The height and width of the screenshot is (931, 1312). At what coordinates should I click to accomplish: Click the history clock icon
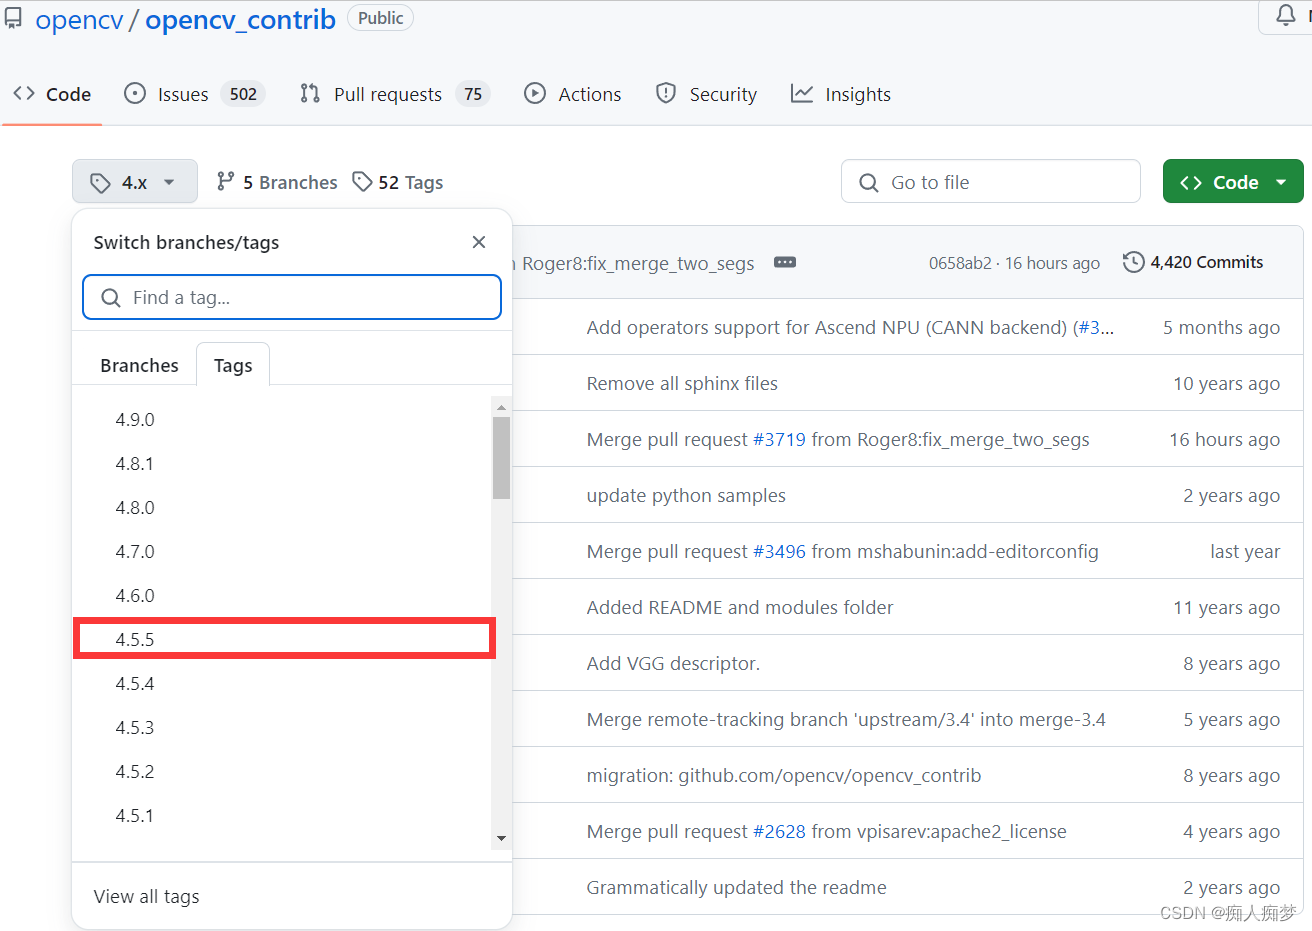tap(1133, 262)
